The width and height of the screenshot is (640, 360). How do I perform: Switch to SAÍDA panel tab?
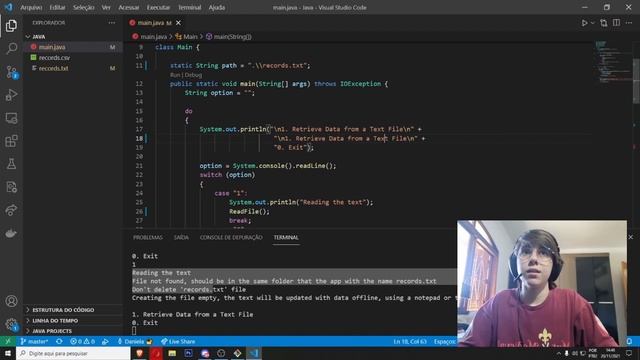(x=181, y=238)
